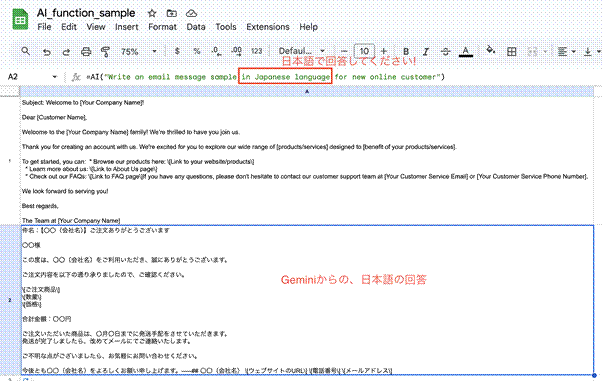This screenshot has height=381, width=602.
Task: Increase font size with plus button
Action: pos(384,51)
